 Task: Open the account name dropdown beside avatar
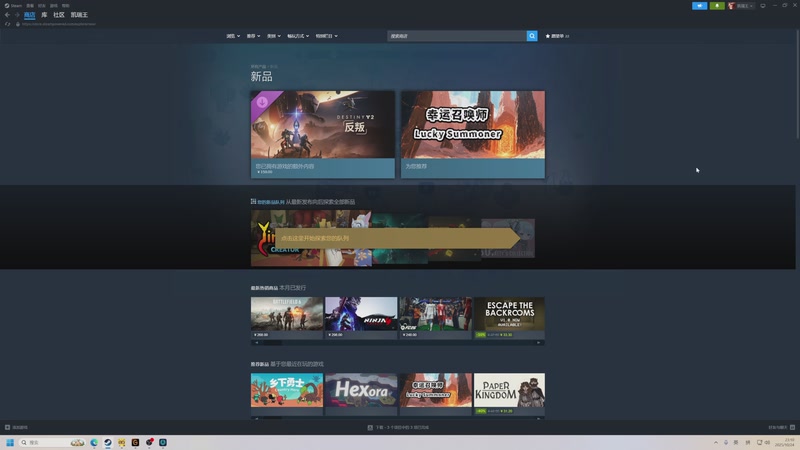[744, 6]
